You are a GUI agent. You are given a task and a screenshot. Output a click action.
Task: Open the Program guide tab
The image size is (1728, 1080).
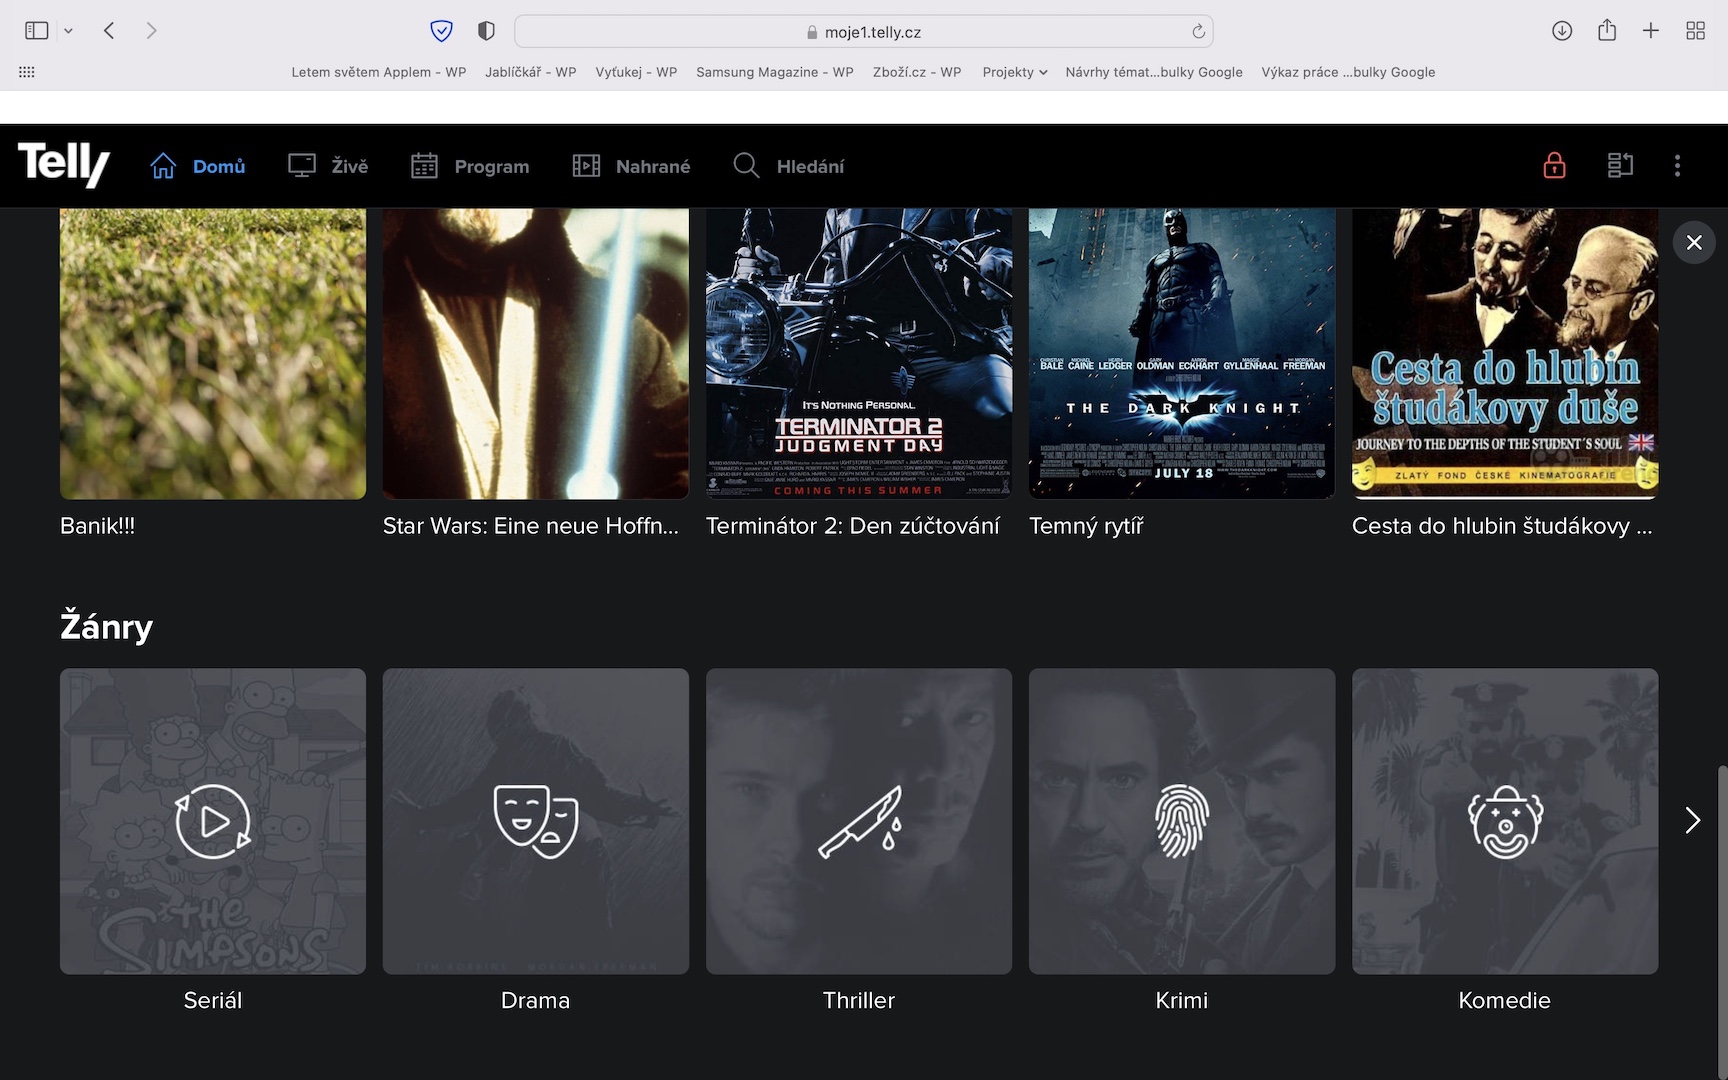coord(470,166)
